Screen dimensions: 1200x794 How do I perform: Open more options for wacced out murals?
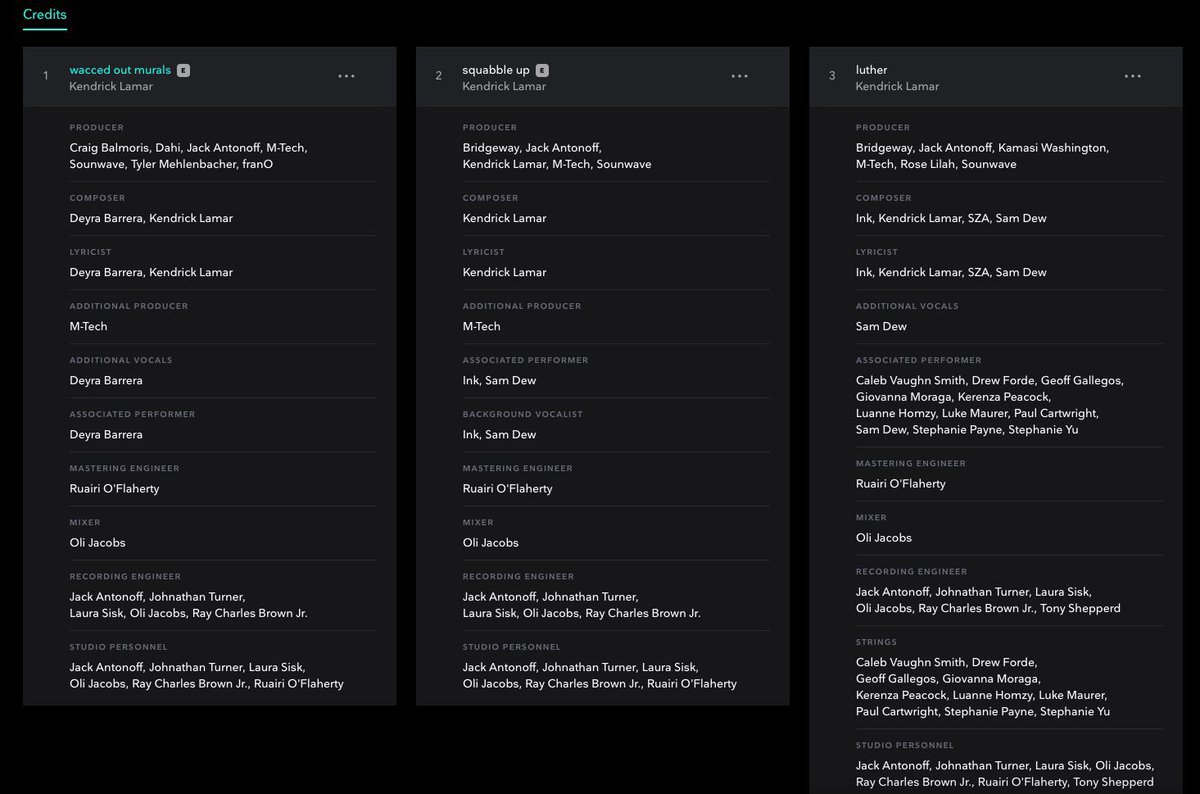point(346,76)
